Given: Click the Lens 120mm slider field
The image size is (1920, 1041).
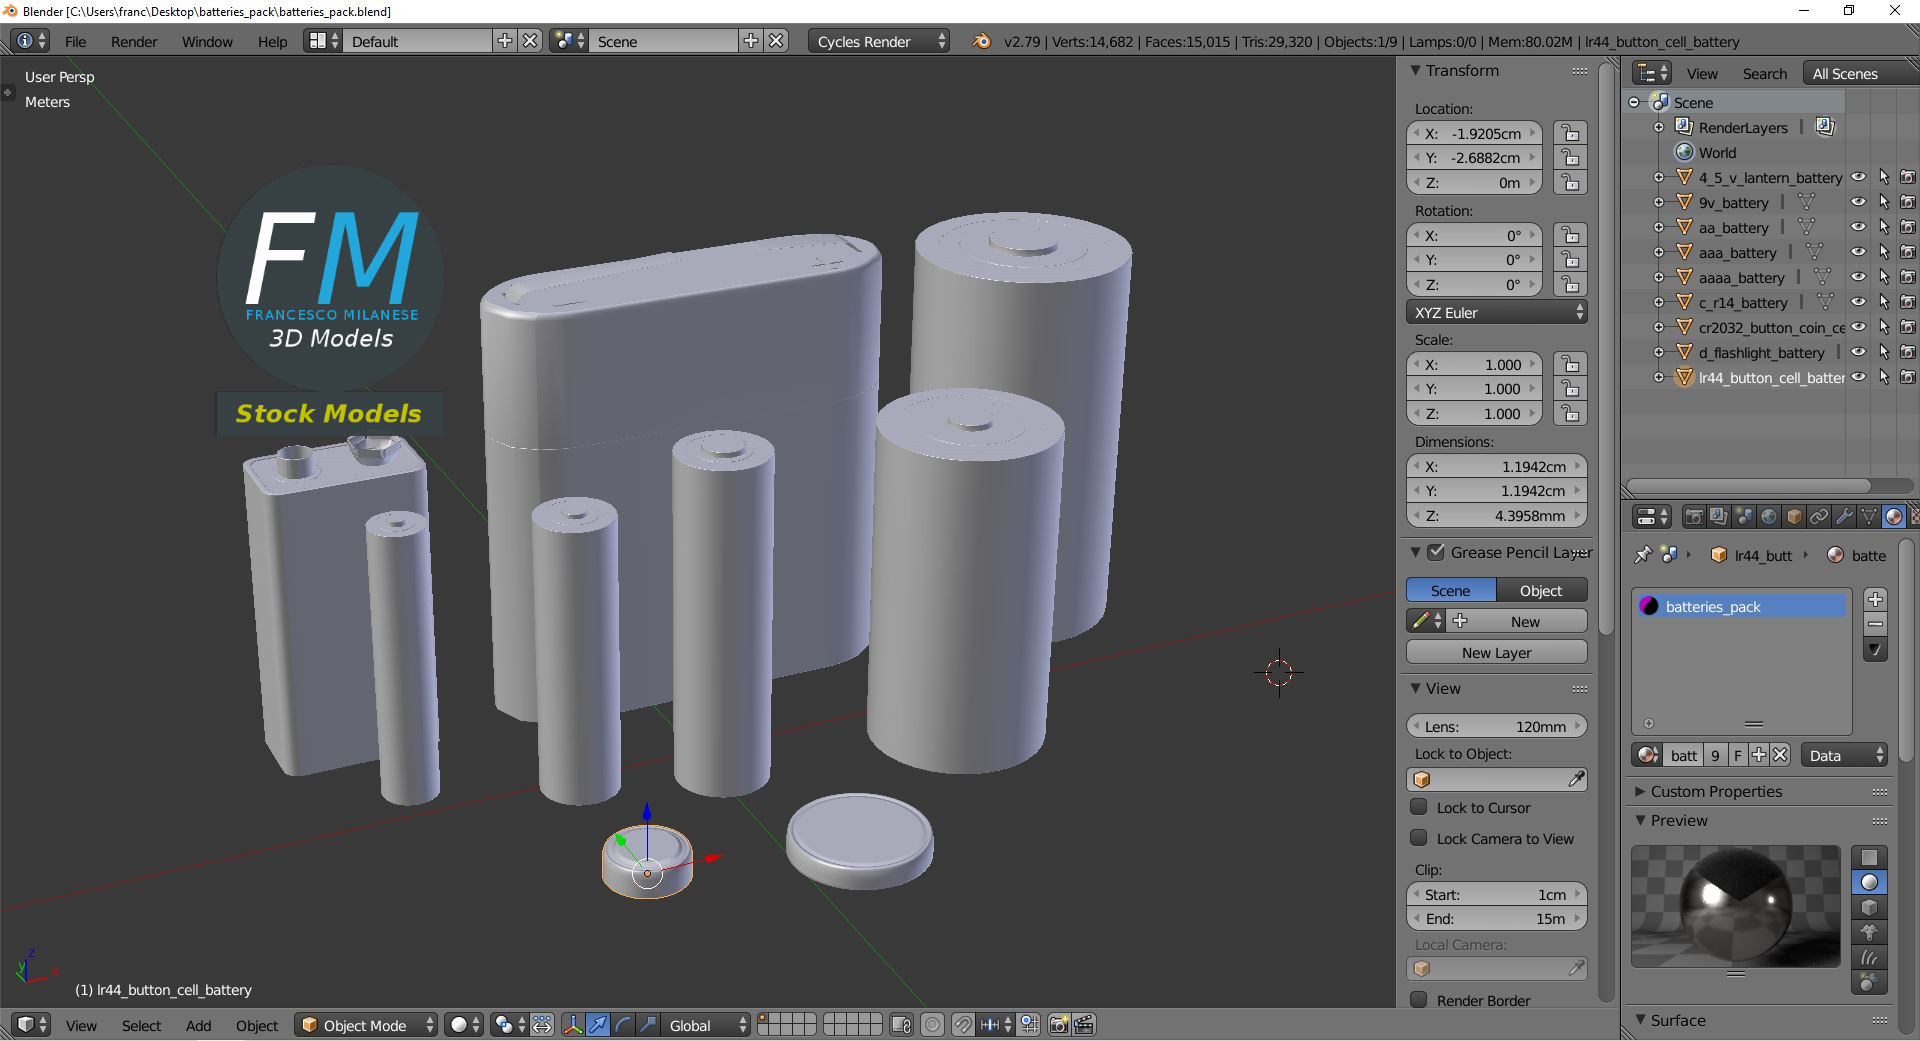Looking at the screenshot, I should point(1496,726).
